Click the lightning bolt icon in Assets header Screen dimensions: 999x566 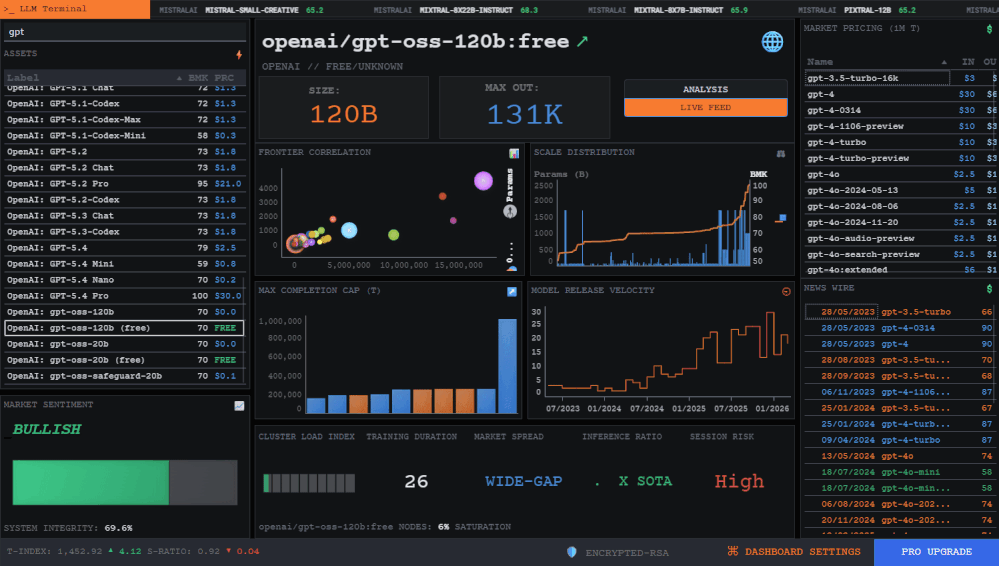(239, 55)
